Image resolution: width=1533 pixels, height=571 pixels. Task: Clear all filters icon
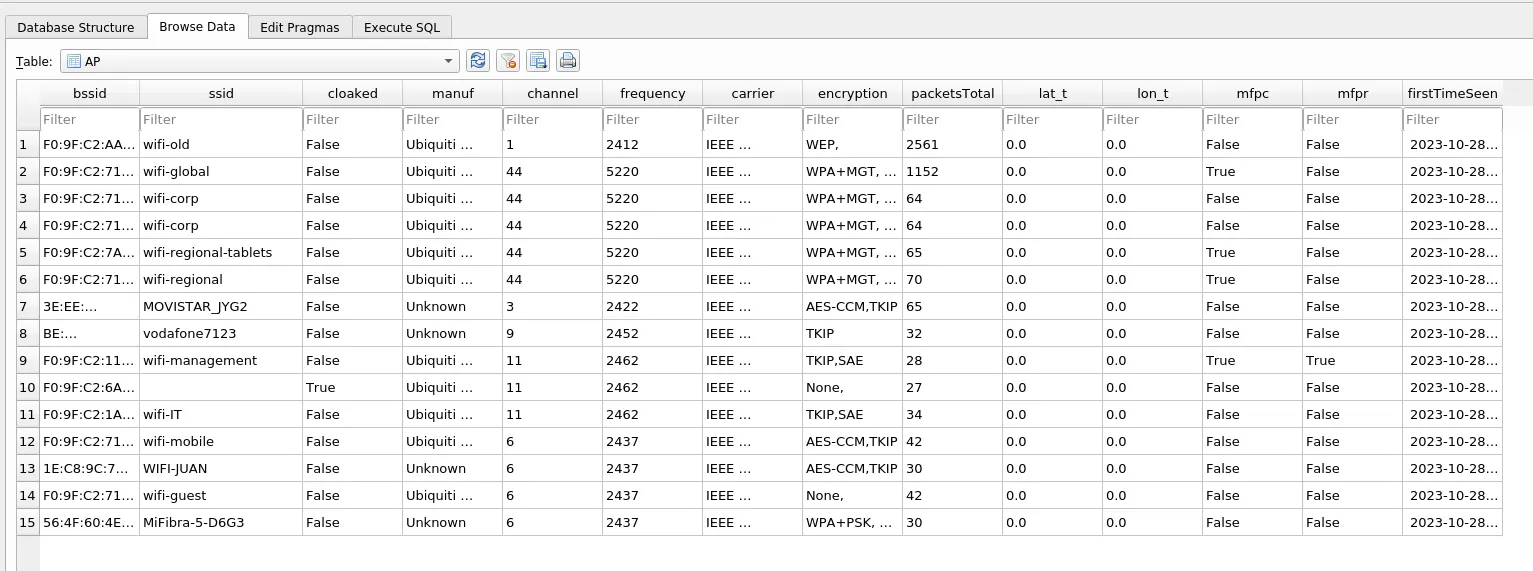[x=508, y=61]
